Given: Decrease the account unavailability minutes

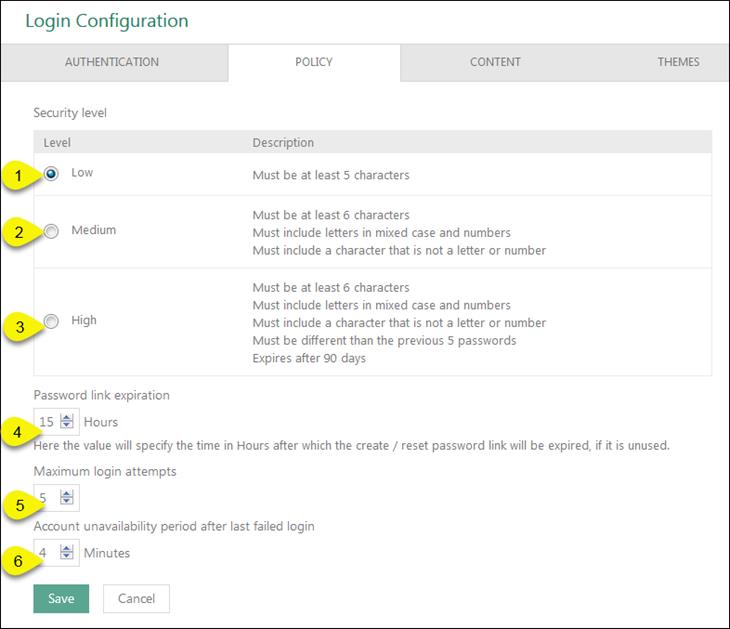Looking at the screenshot, I should (67, 556).
